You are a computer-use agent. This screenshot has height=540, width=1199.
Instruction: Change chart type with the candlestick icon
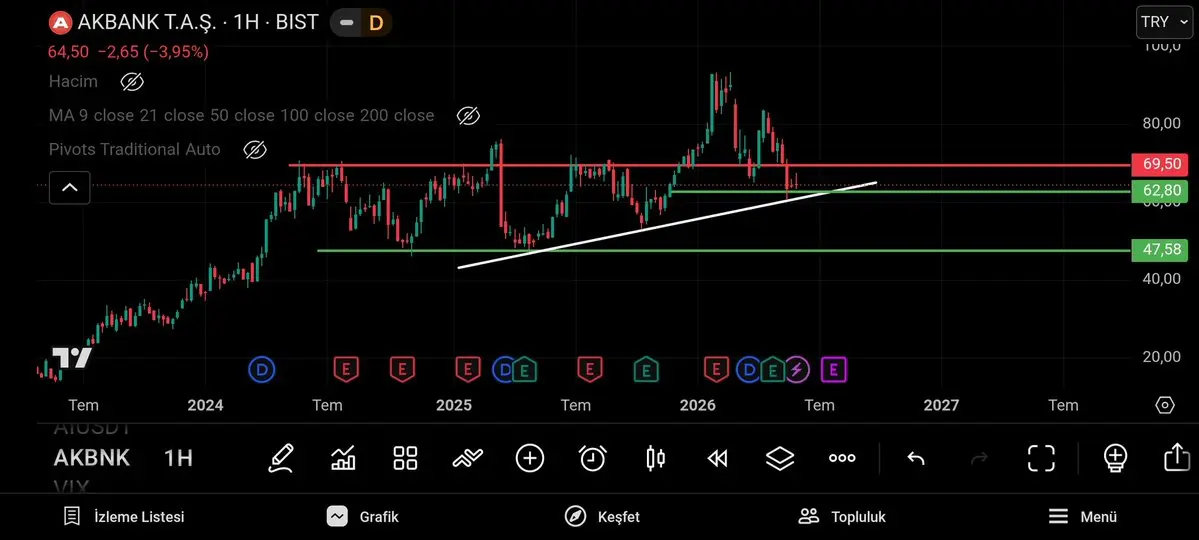[x=655, y=458]
